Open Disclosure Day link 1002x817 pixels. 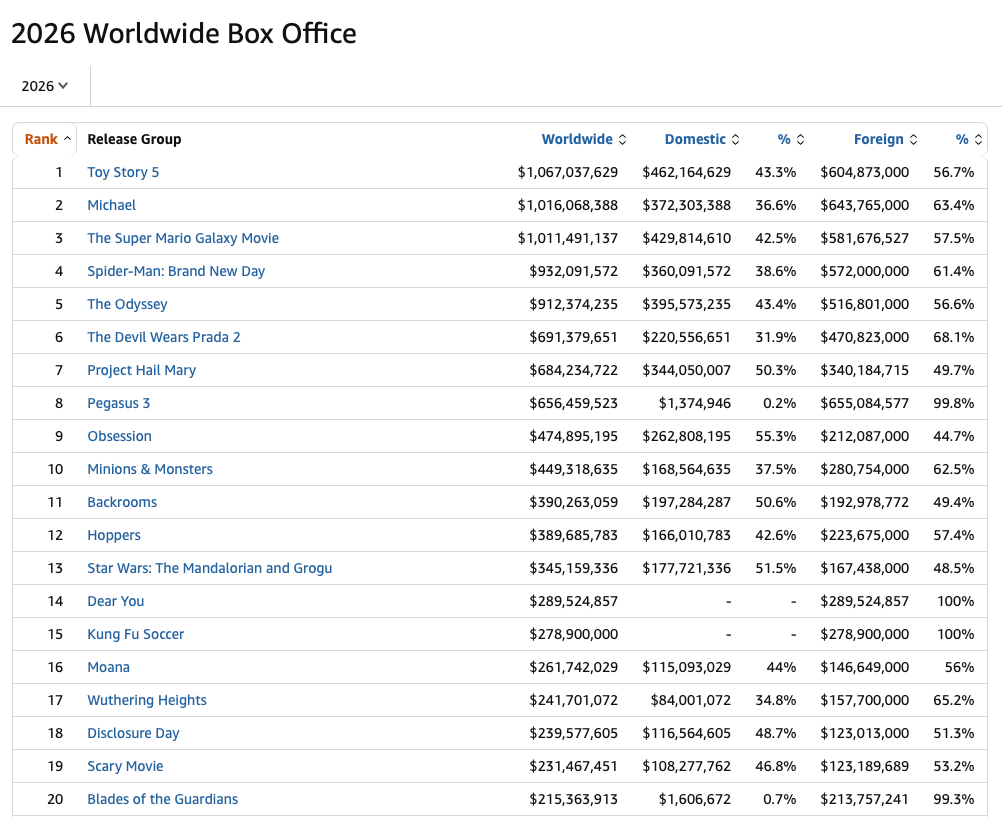[x=133, y=733]
